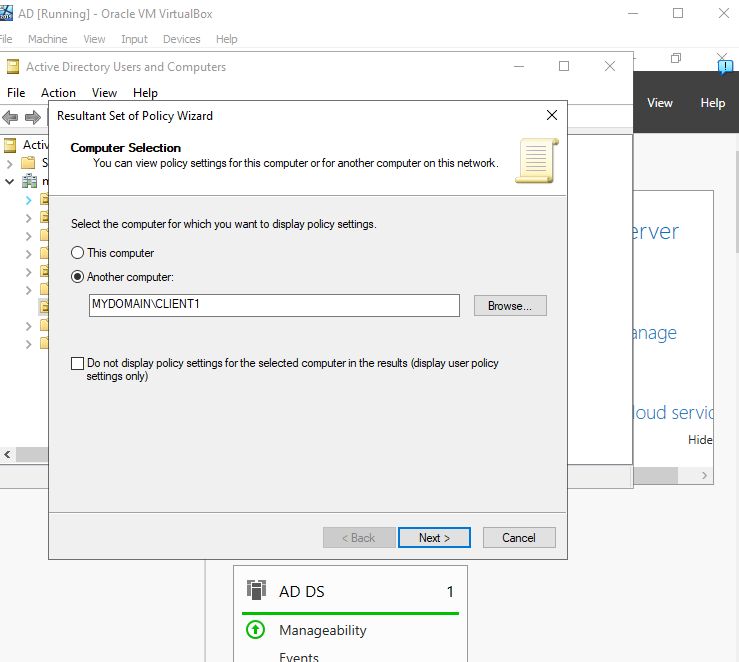Select the 'Another computer' radio button
Image resolution: width=739 pixels, height=662 pixels.
77,277
